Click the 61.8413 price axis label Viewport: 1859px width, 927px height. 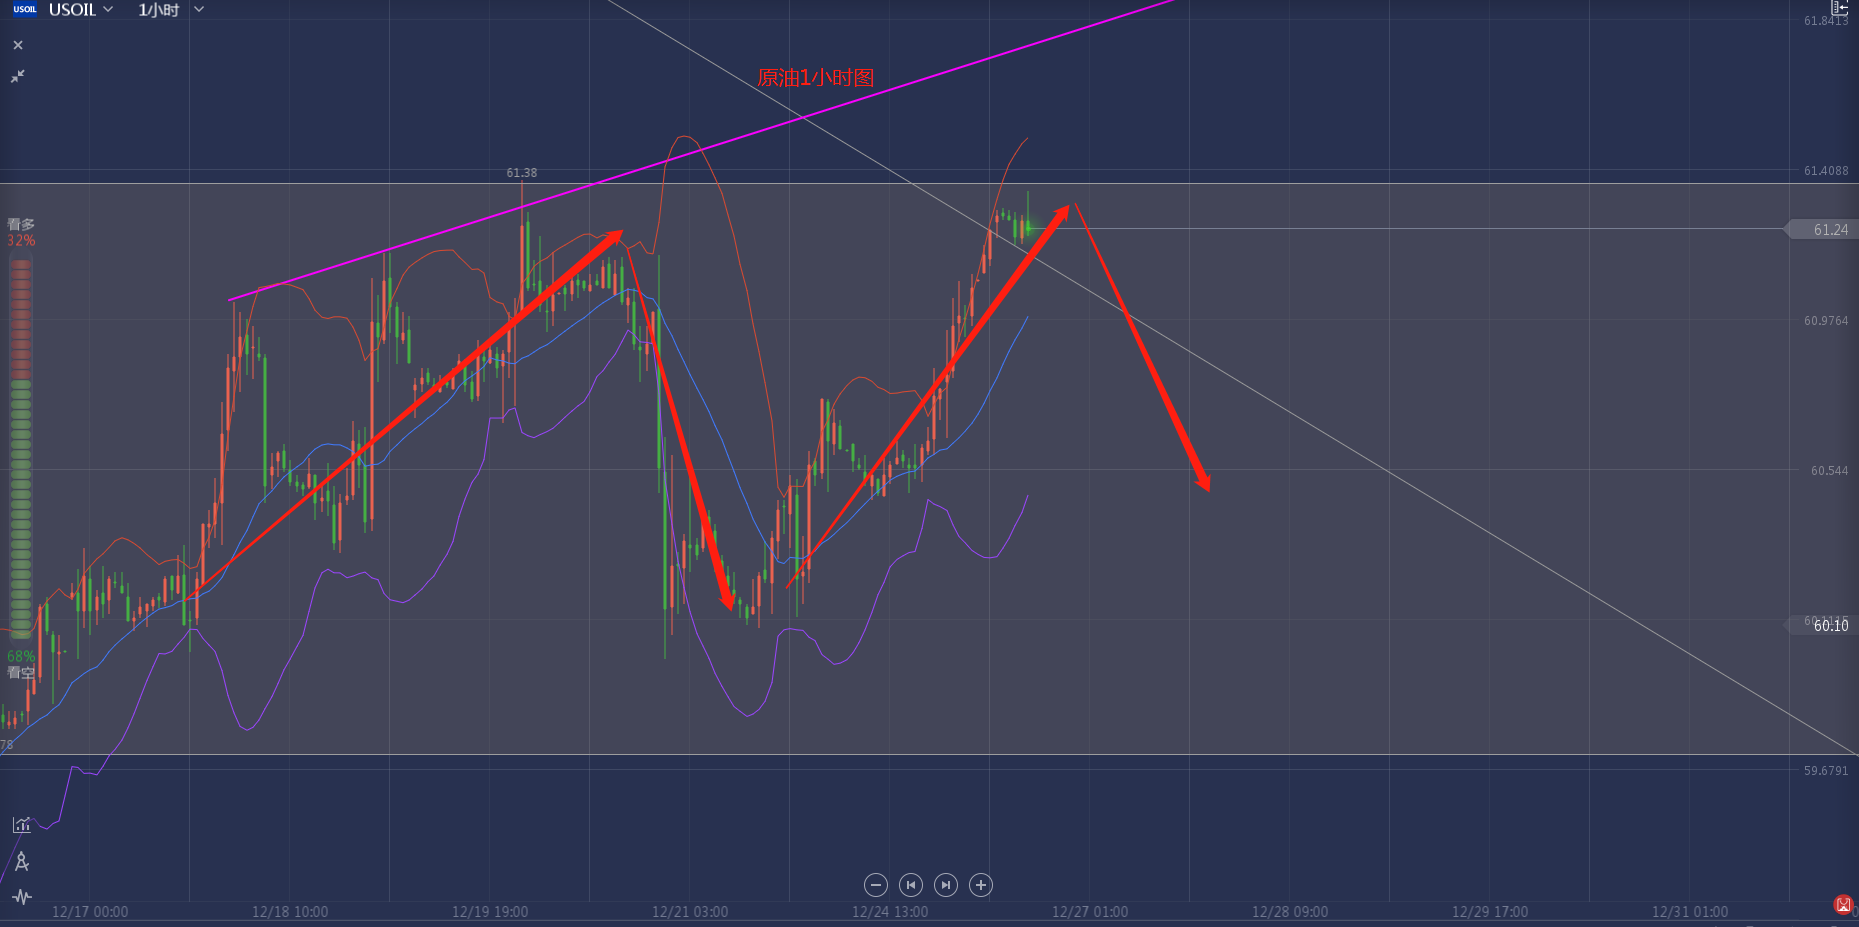[1826, 21]
